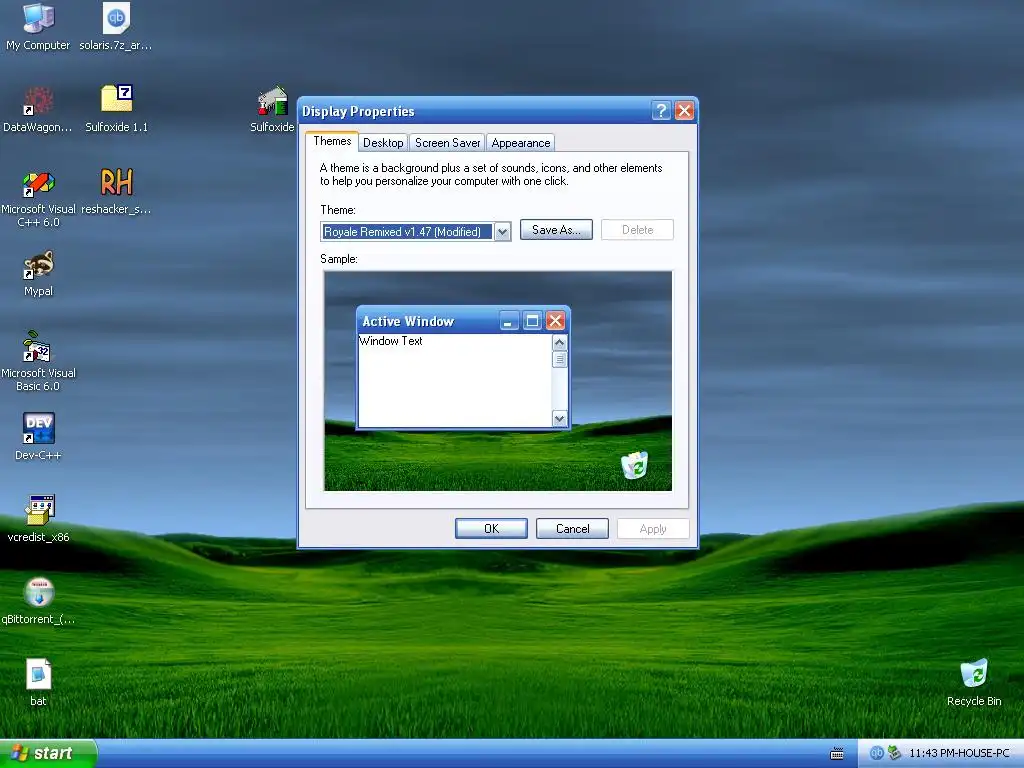Select the qBittorrent installer icon
The width and height of the screenshot is (1024, 768).
point(38,601)
